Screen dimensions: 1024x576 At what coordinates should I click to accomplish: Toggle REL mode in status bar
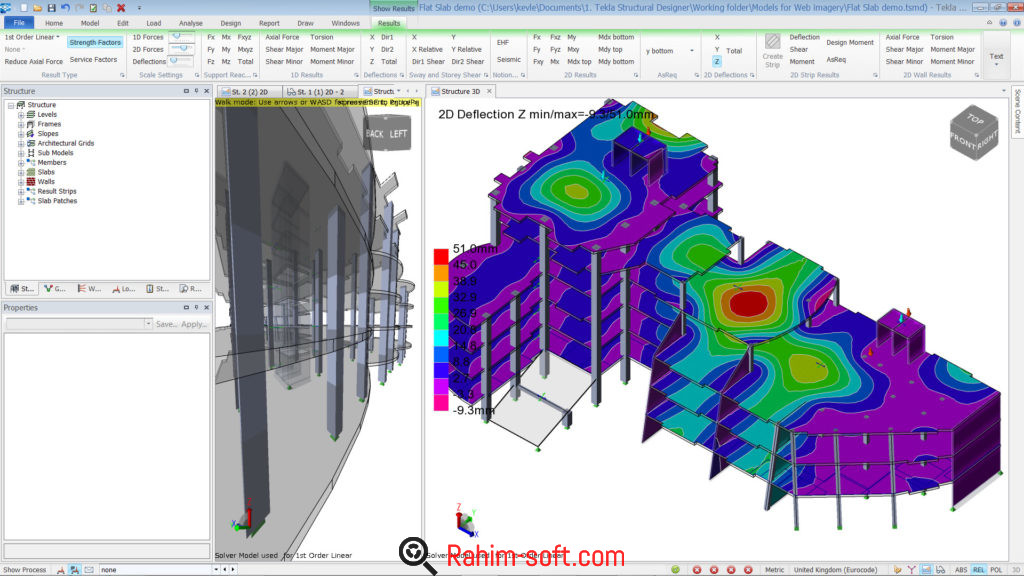coord(979,569)
